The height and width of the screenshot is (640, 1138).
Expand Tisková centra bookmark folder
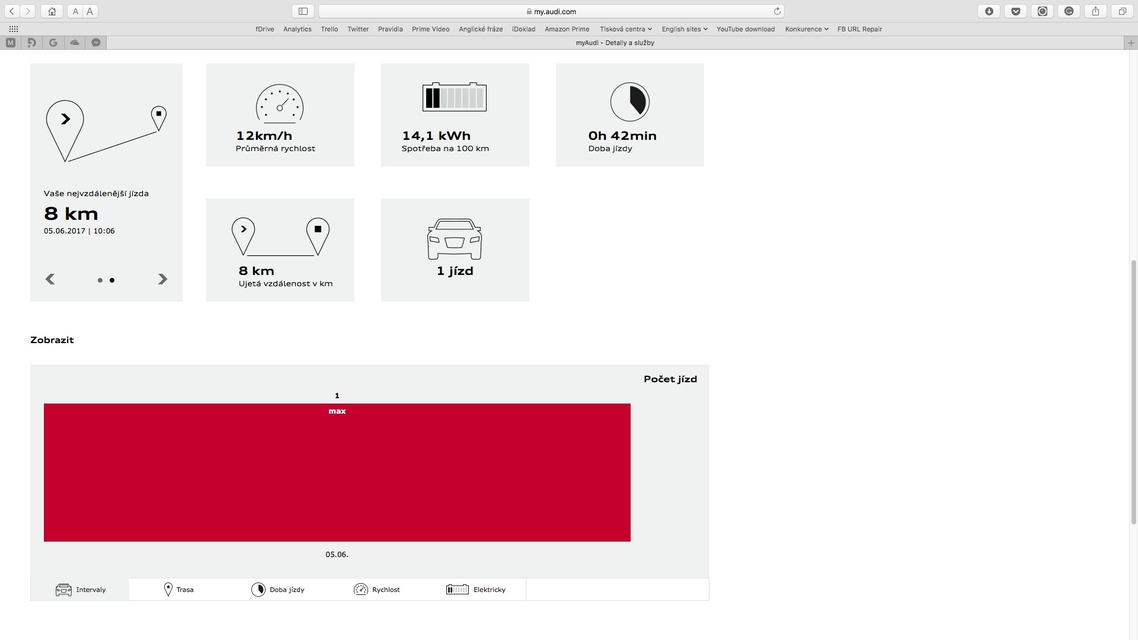tap(625, 29)
